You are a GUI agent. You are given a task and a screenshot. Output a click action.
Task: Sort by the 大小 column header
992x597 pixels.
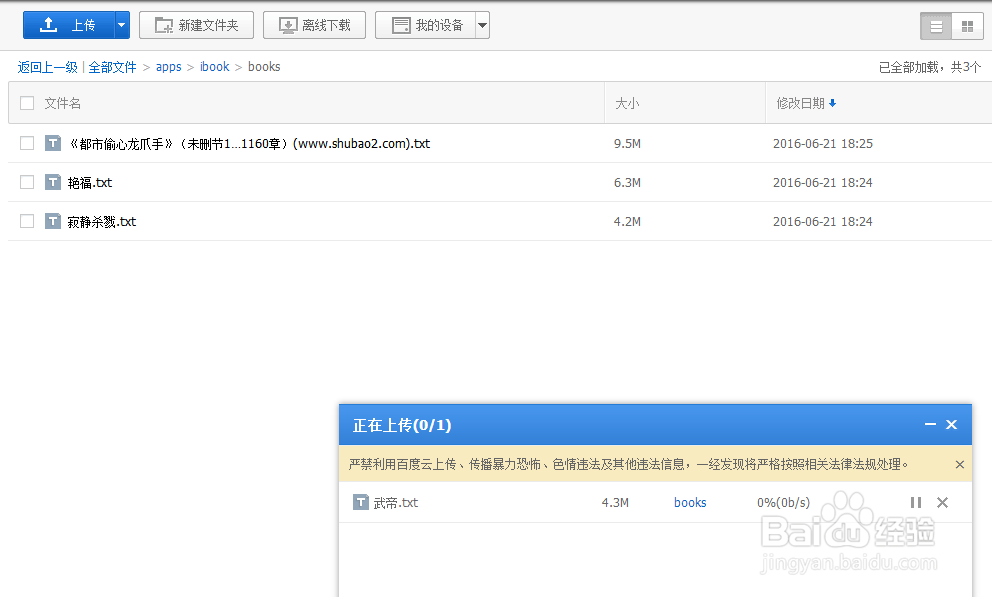click(627, 104)
